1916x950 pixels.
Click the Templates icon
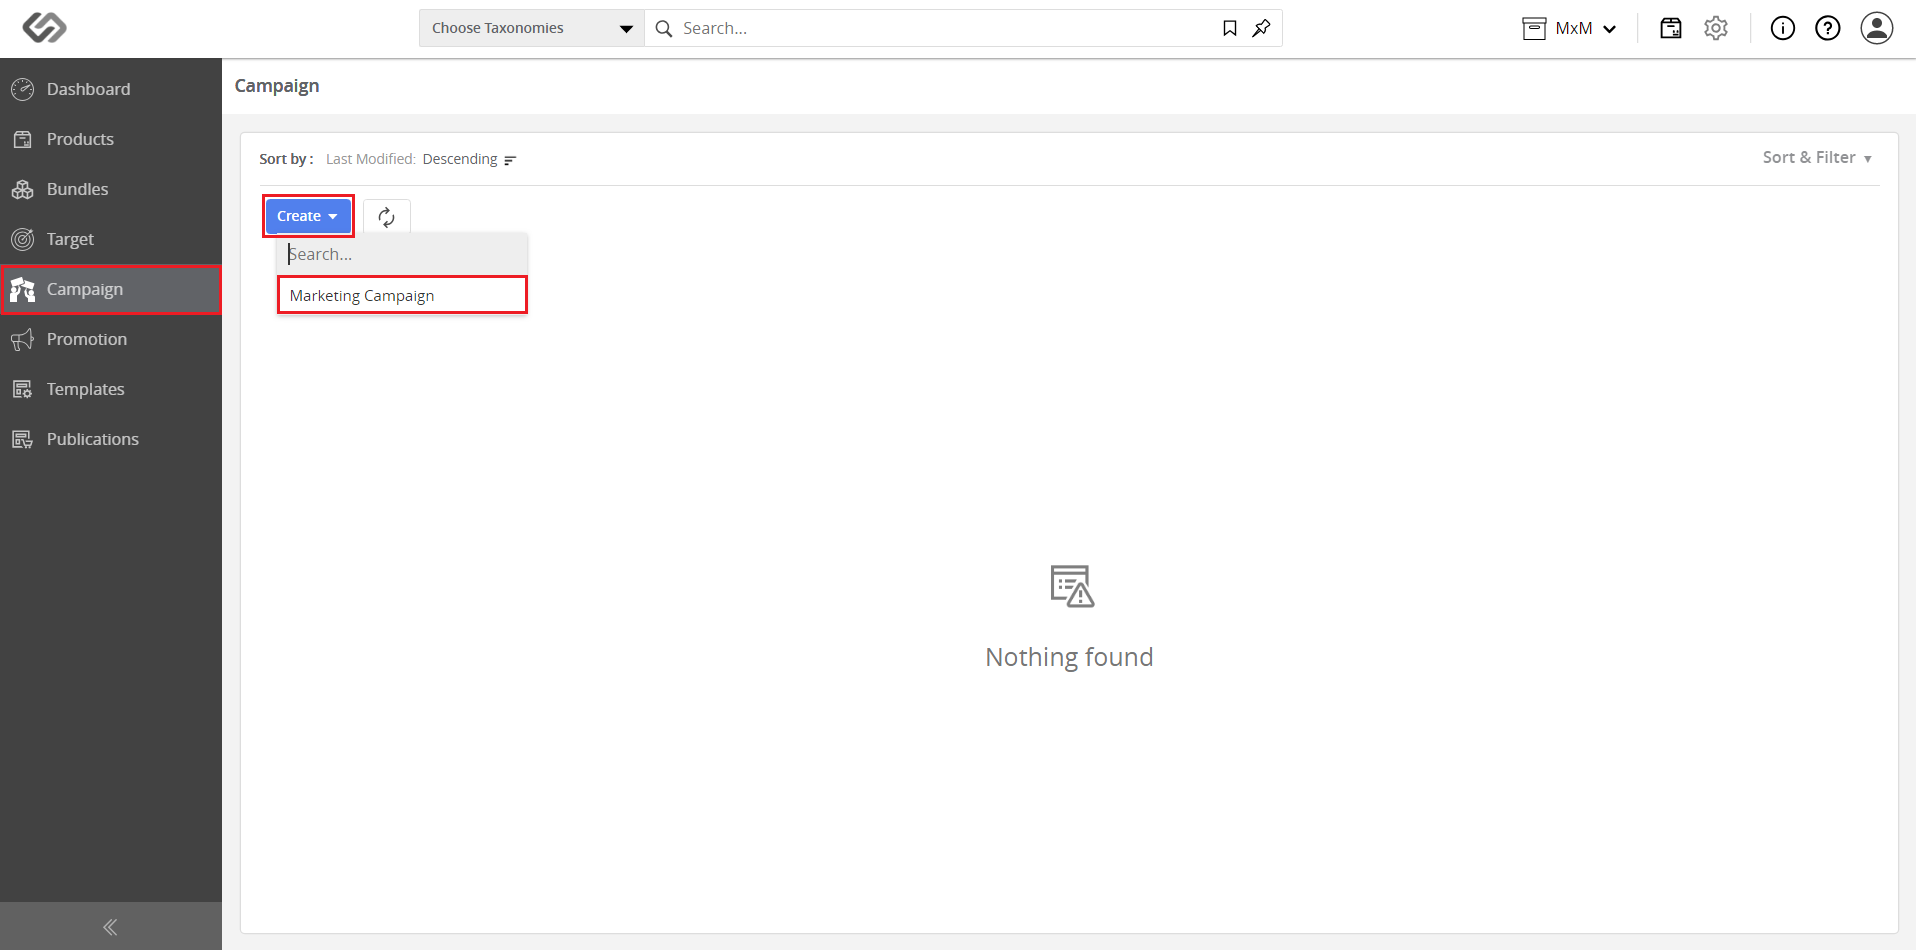coord(22,389)
